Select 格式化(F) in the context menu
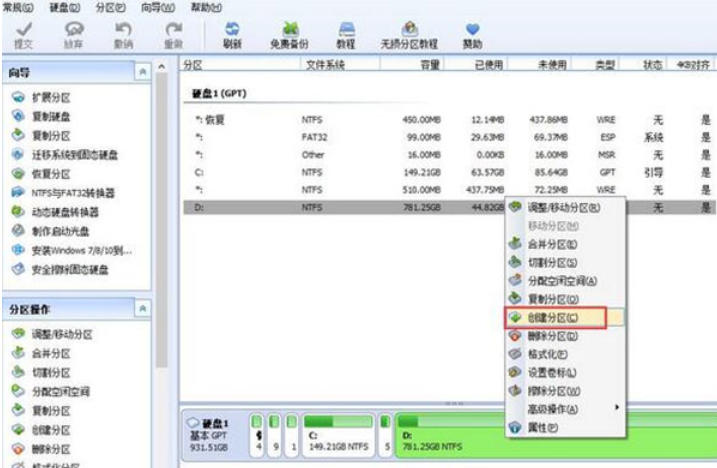717x468 pixels. click(x=565, y=355)
